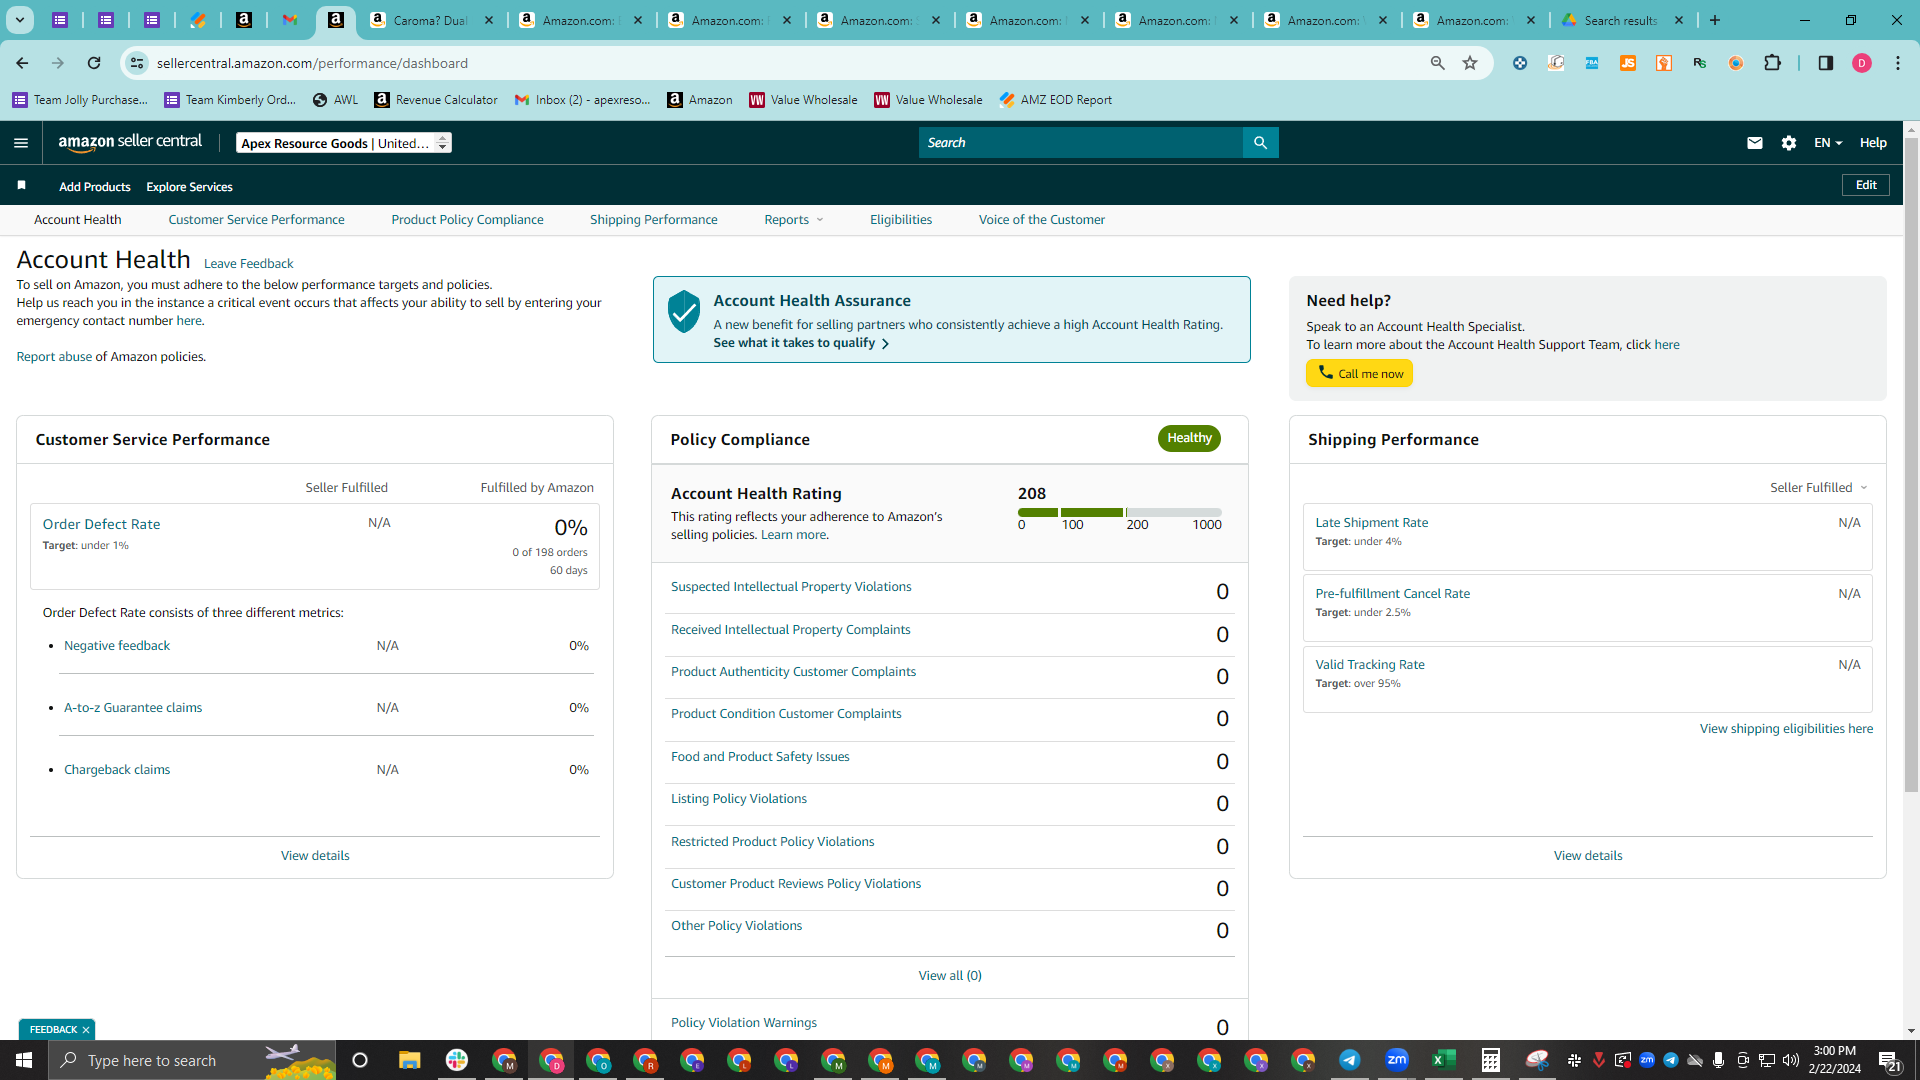Open Order Defect Rate details
Viewport: 1920px width, 1080px height.
pos(101,524)
